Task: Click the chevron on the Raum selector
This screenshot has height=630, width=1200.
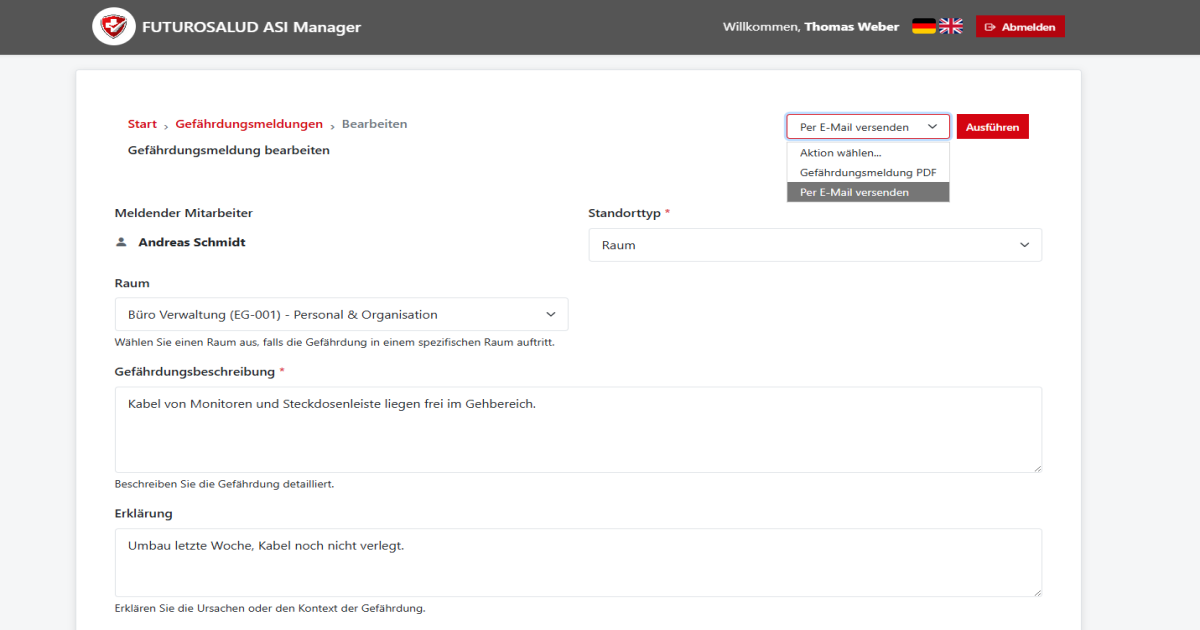Action: (x=550, y=313)
